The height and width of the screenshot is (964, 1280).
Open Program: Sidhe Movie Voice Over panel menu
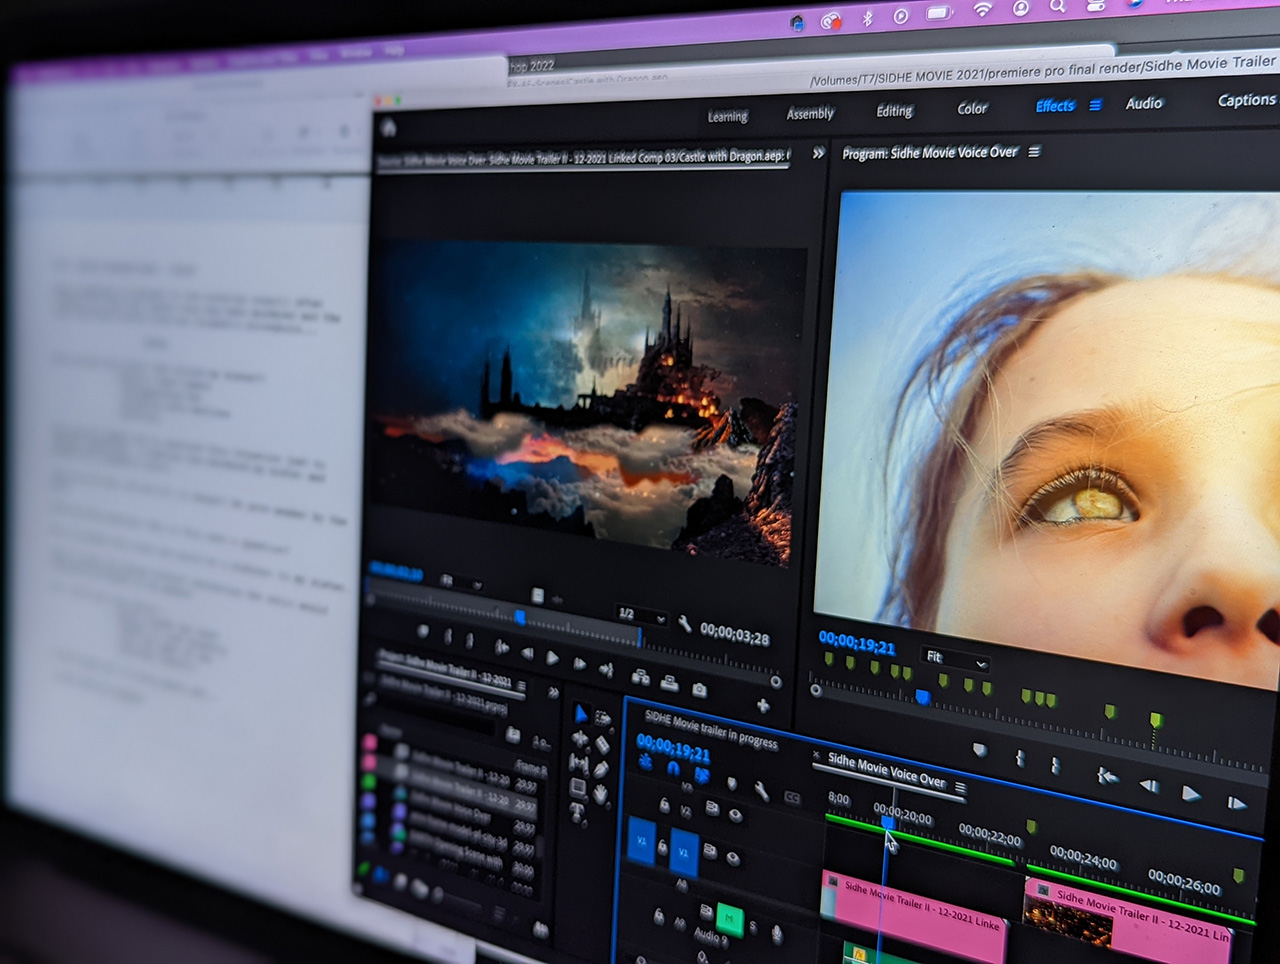(x=1034, y=152)
